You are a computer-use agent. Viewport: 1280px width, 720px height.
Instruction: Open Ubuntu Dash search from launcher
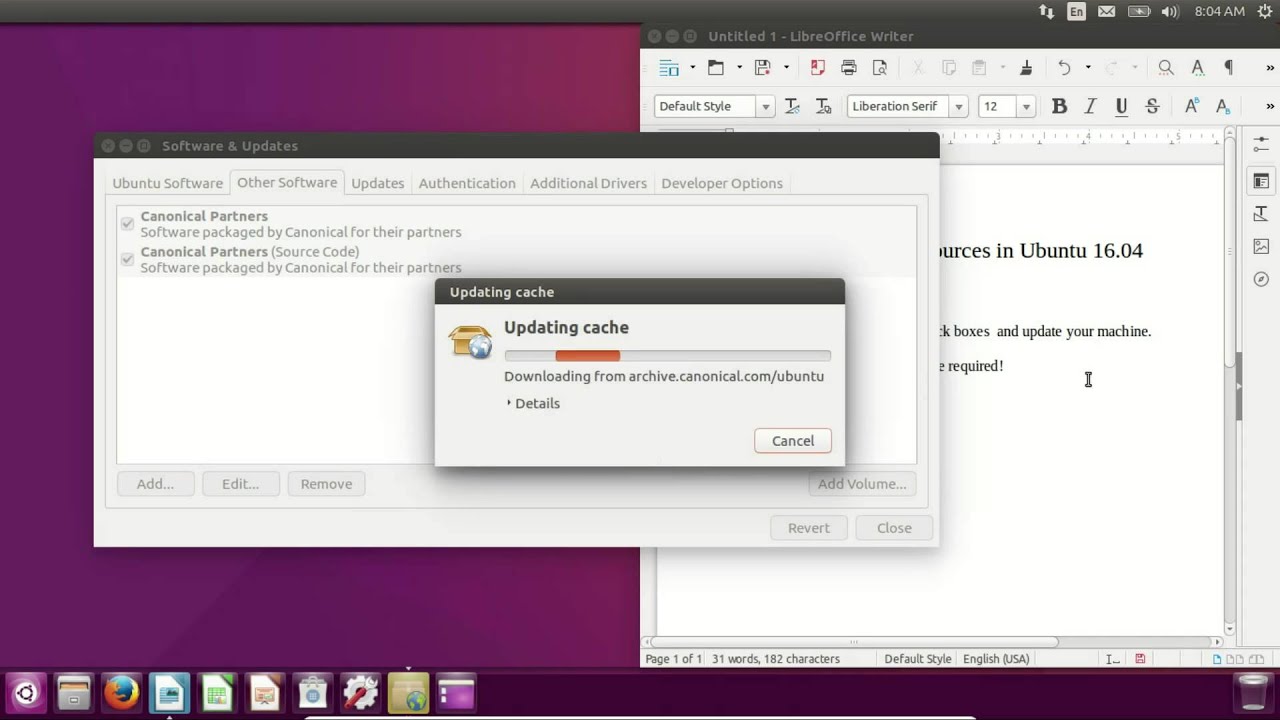coord(26,692)
